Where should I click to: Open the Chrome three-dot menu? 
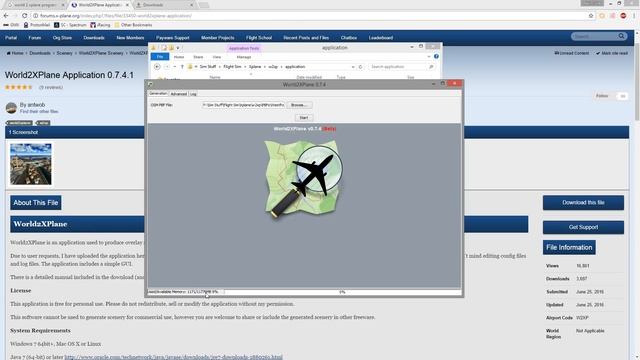coord(634,16)
